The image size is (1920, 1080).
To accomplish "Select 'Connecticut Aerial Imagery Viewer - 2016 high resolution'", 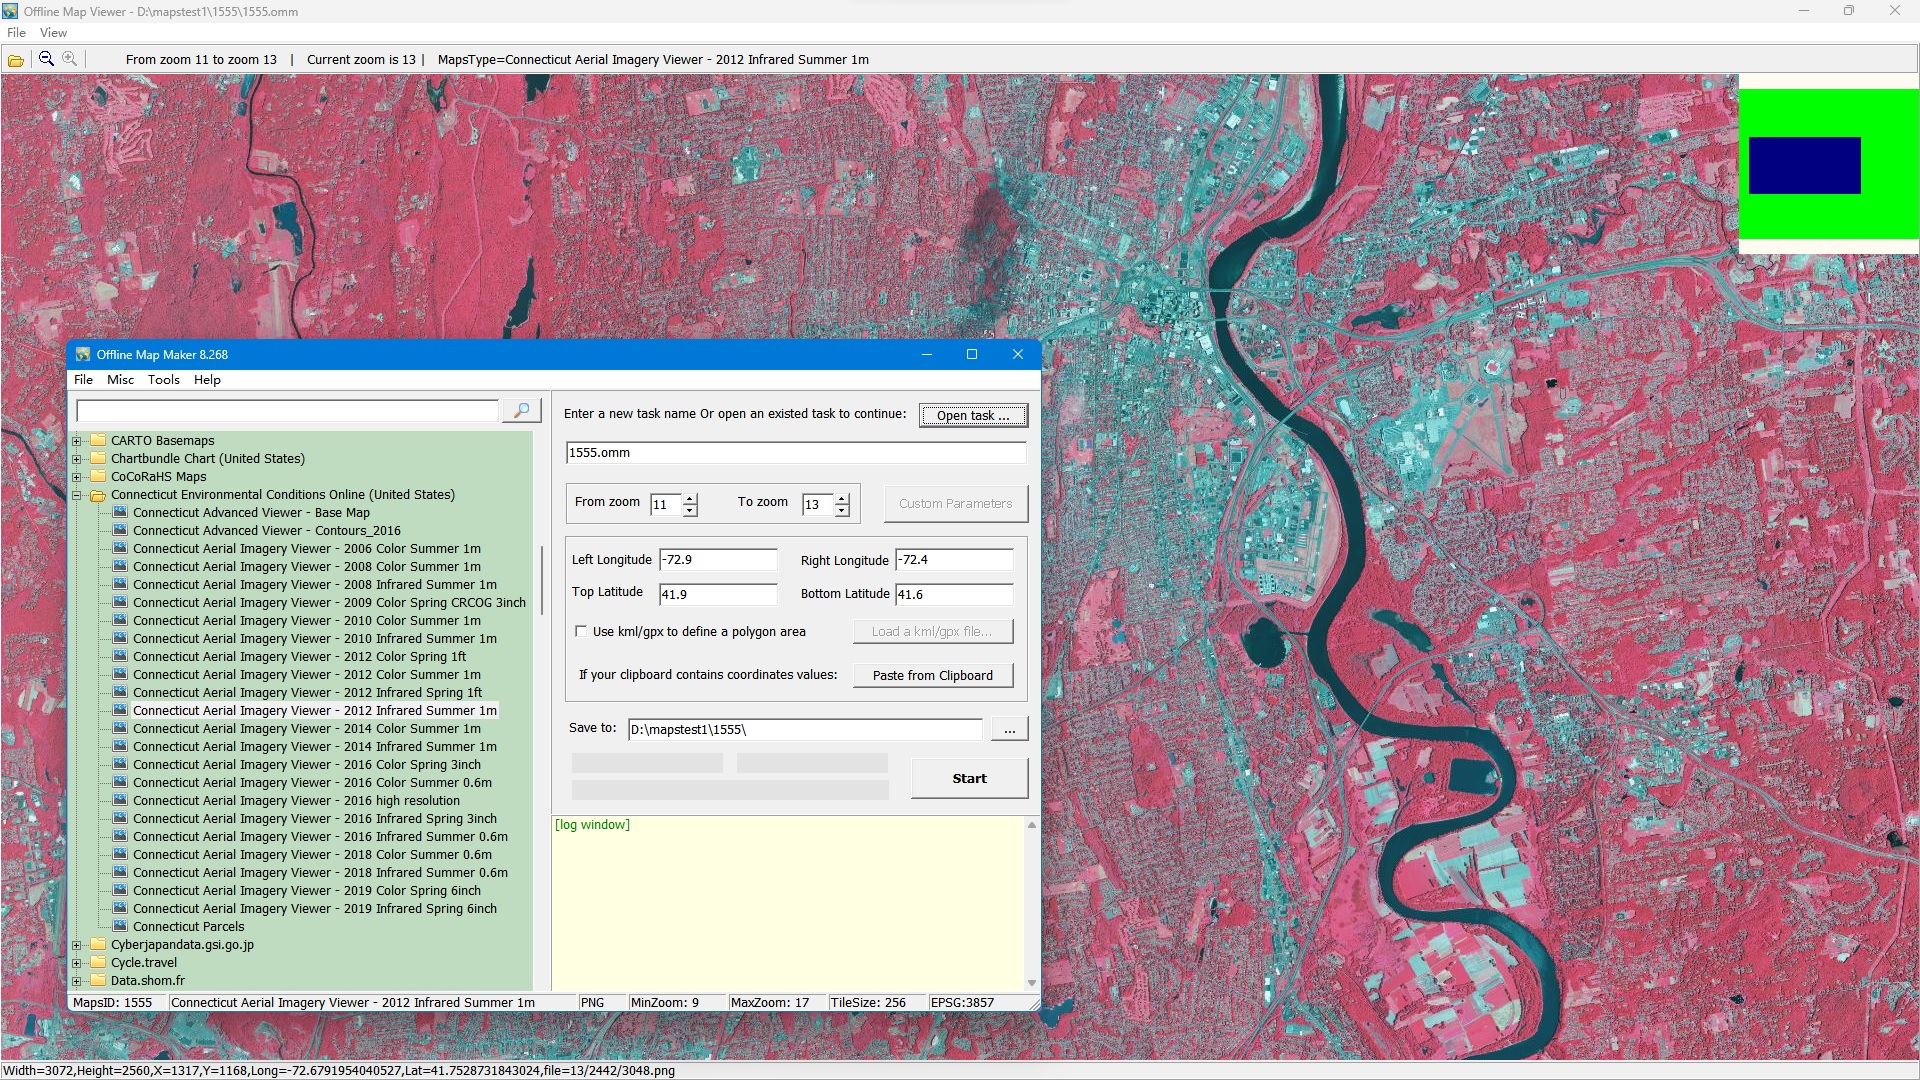I will pyautogui.click(x=296, y=800).
